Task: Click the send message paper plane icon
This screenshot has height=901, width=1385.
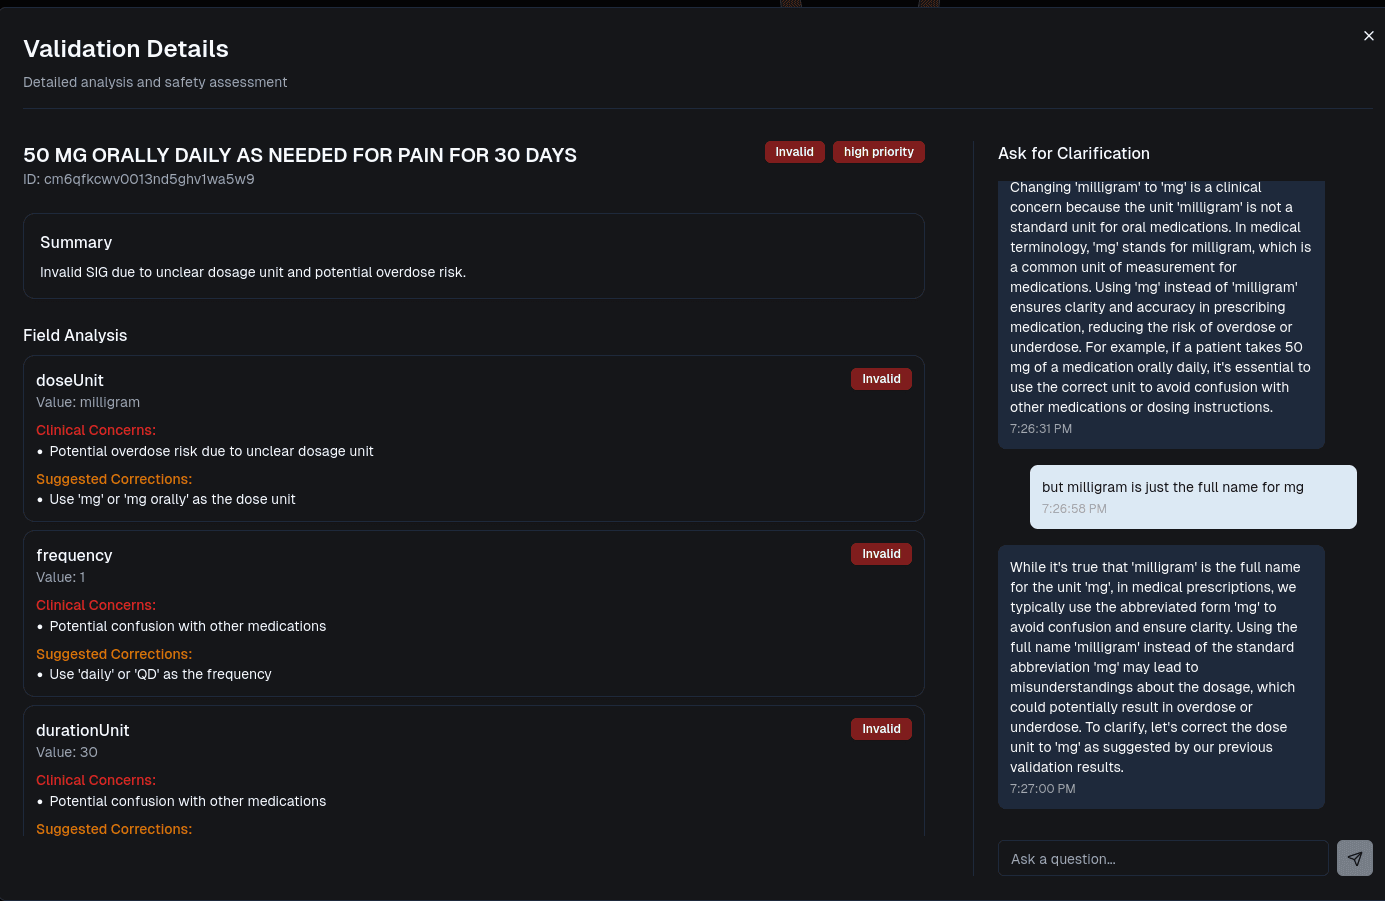Action: 1355,858
